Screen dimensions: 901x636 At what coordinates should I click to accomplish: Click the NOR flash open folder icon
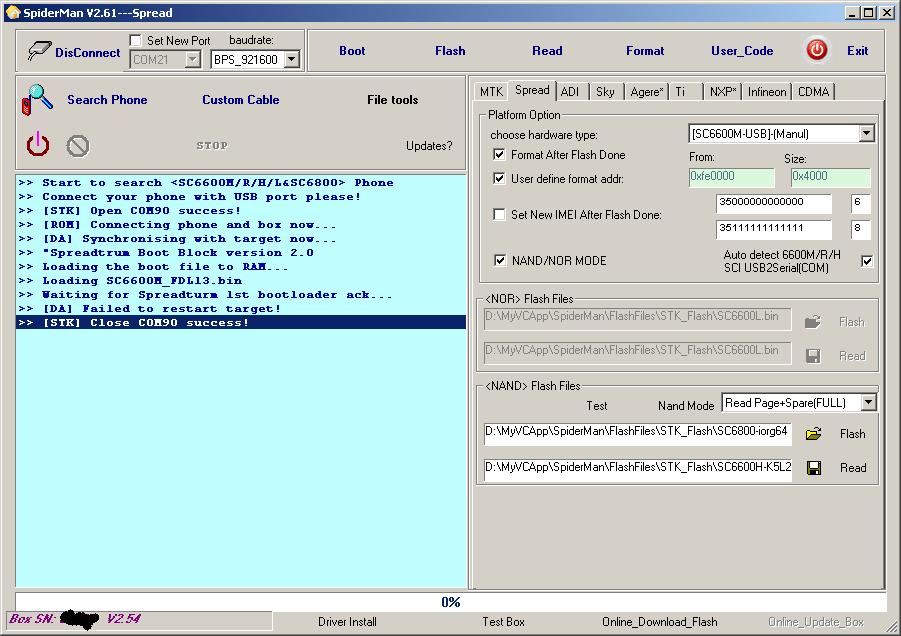tap(813, 322)
